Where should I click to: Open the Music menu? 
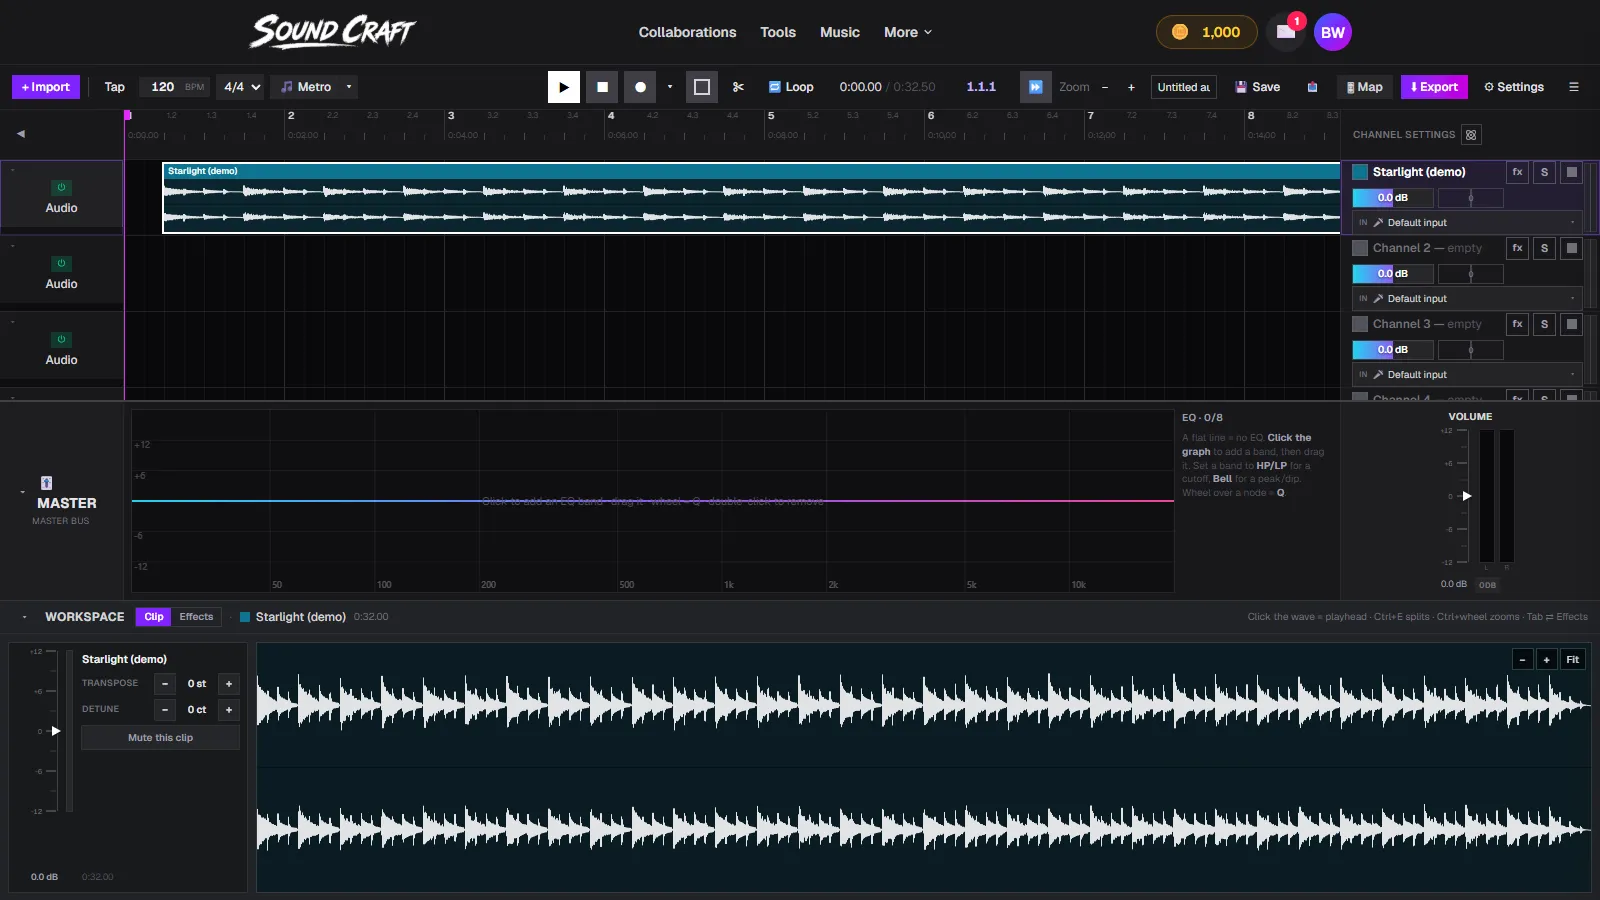[840, 32]
